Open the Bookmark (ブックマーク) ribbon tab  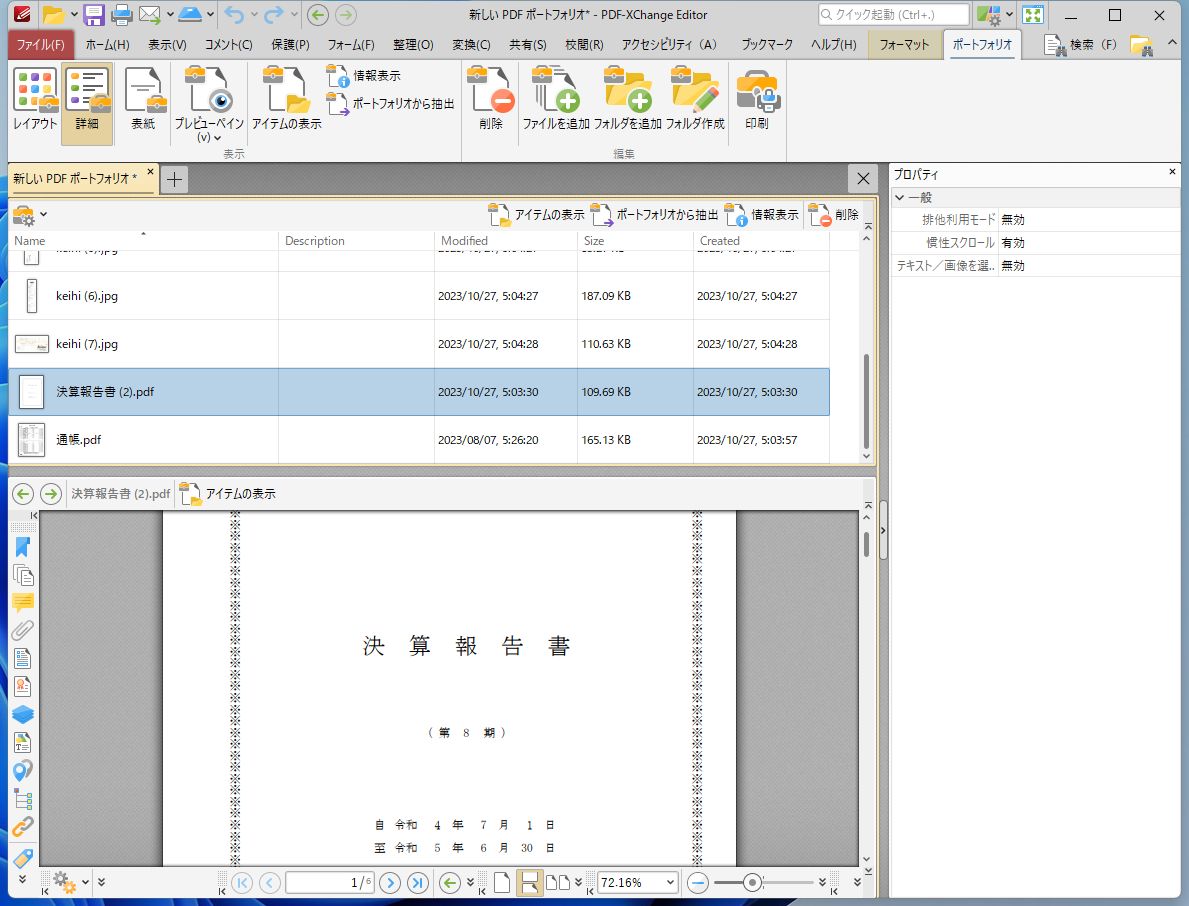[767, 45]
